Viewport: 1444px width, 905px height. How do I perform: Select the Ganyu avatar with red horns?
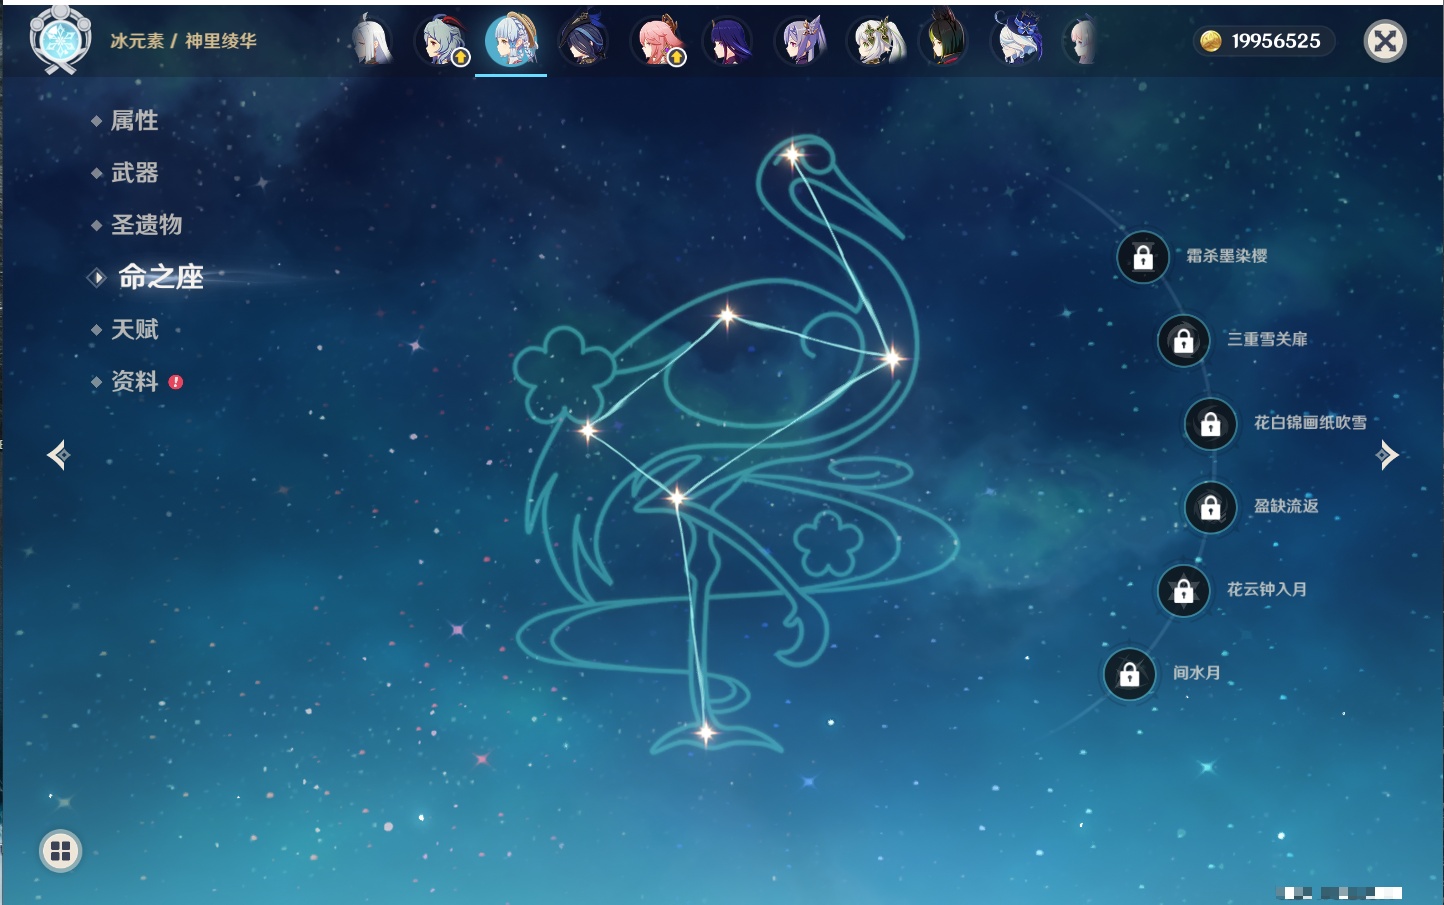(441, 41)
